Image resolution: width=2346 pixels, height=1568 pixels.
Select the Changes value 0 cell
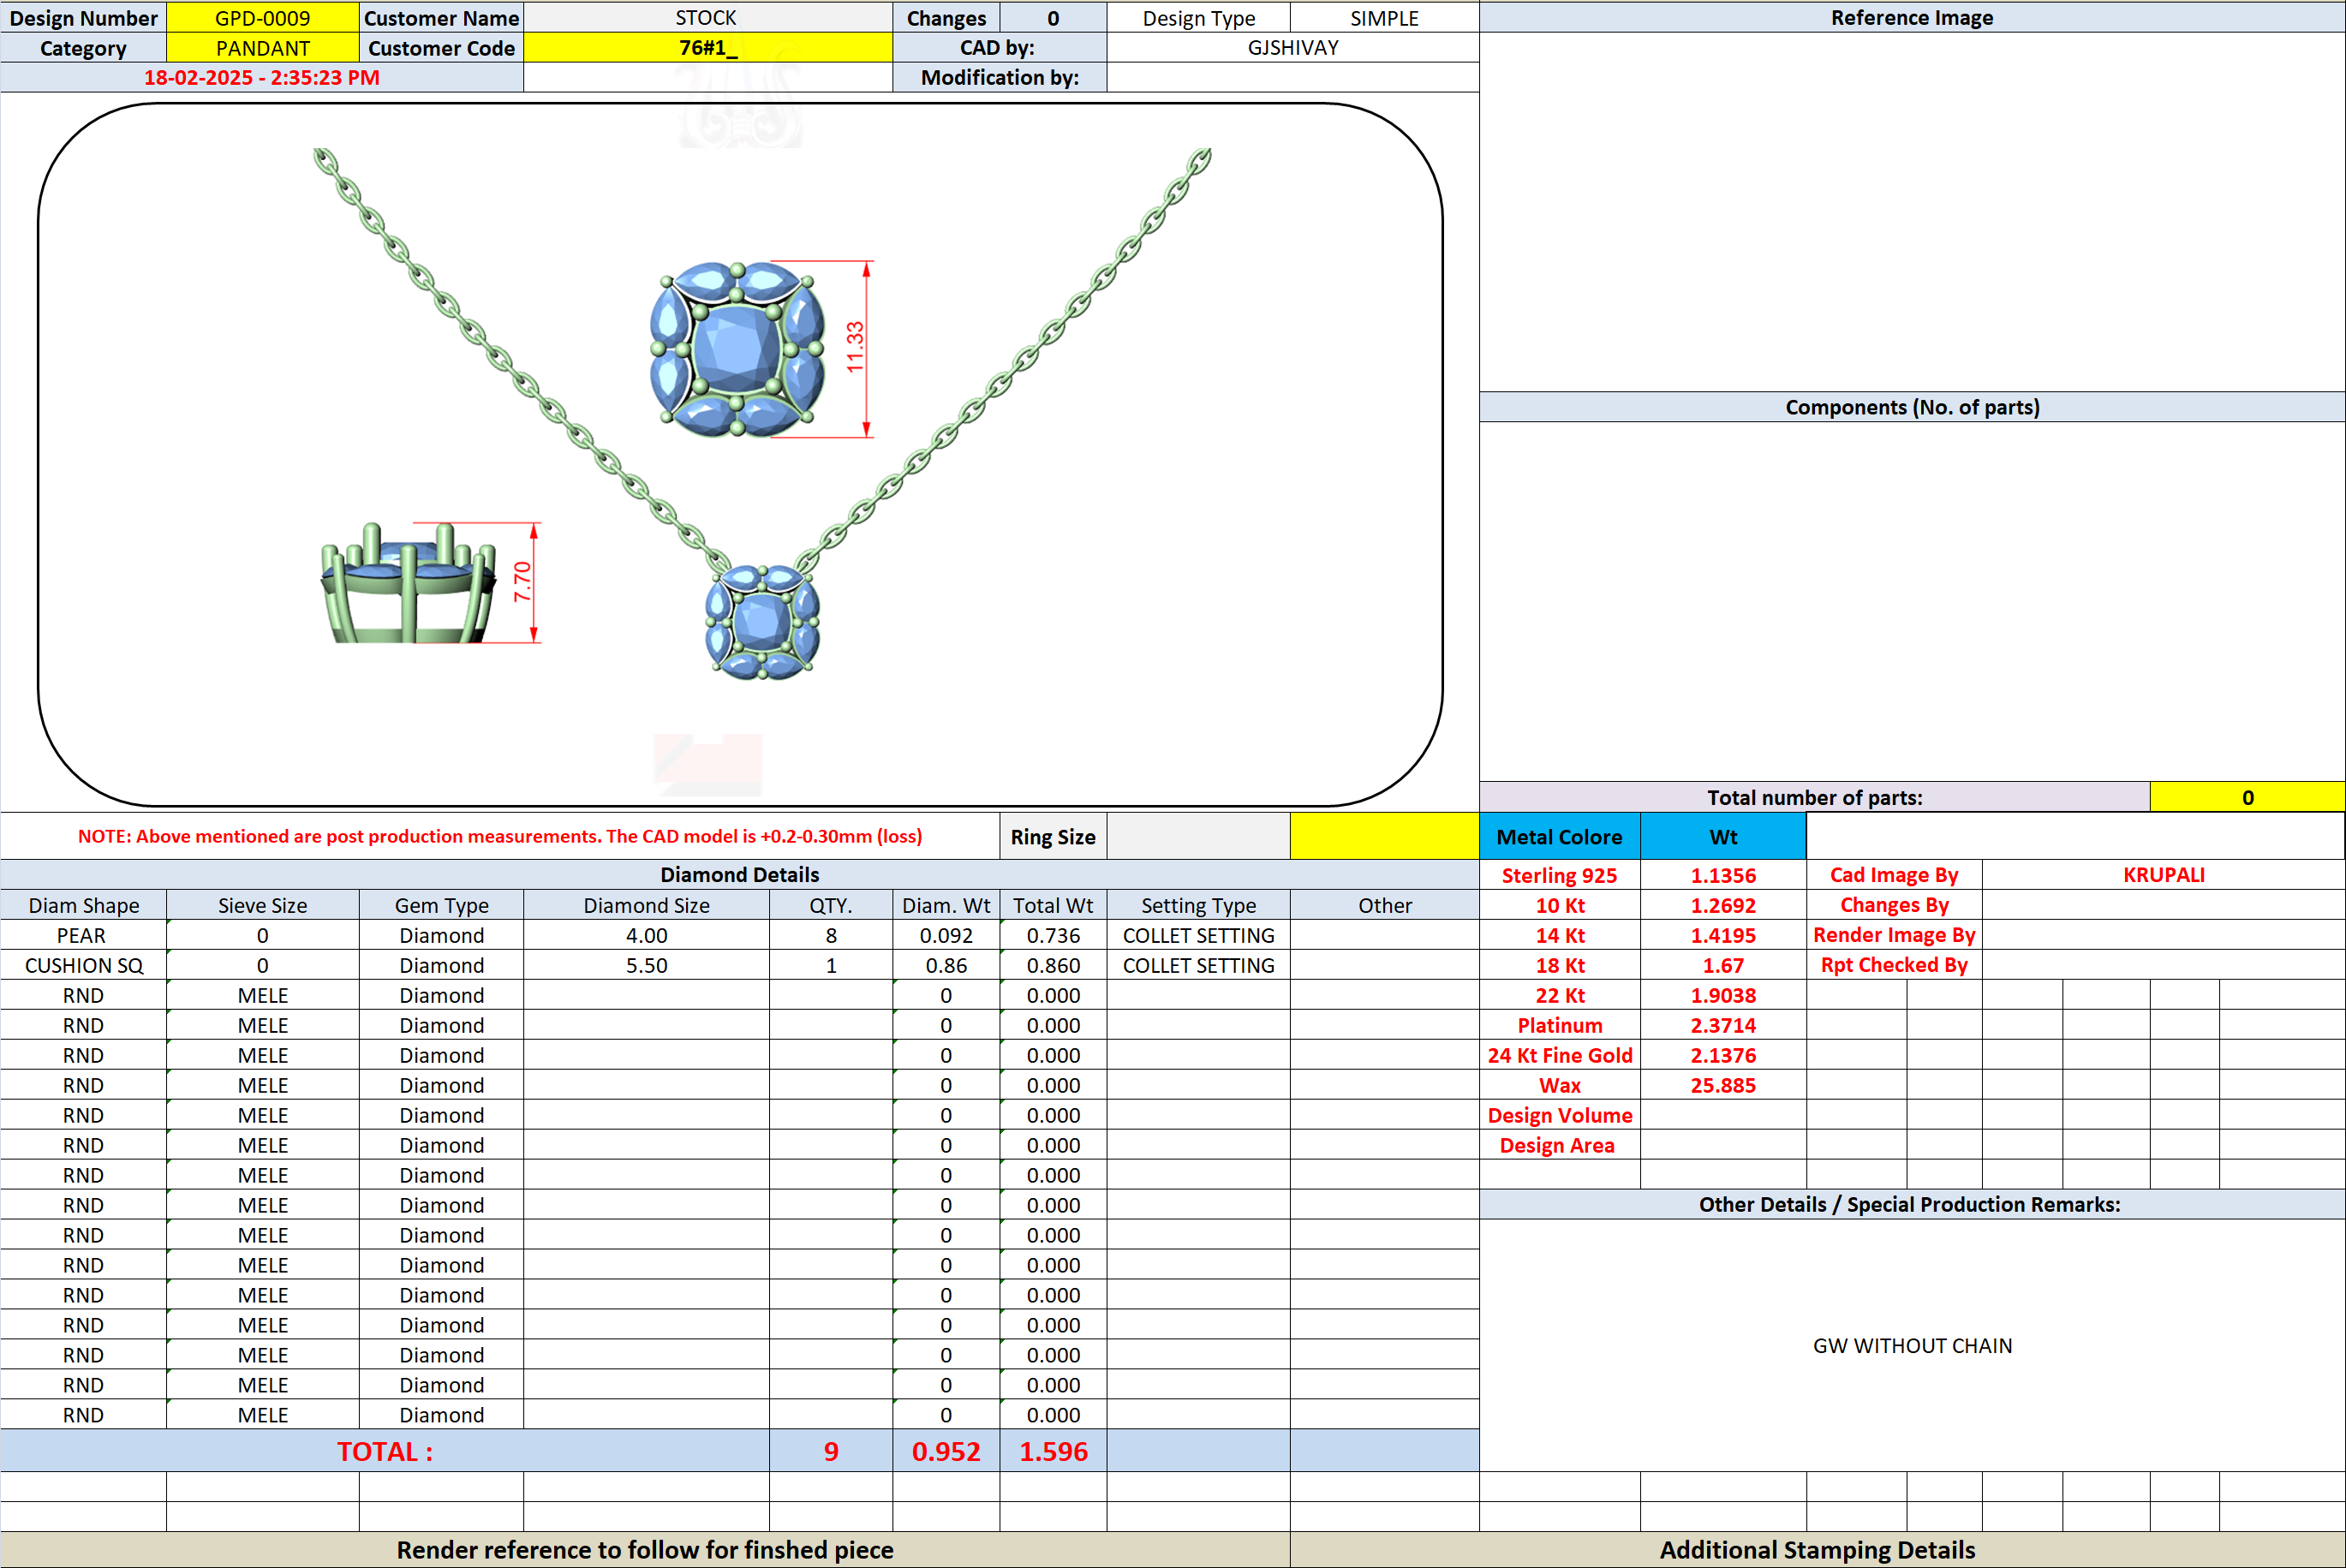tap(1053, 18)
